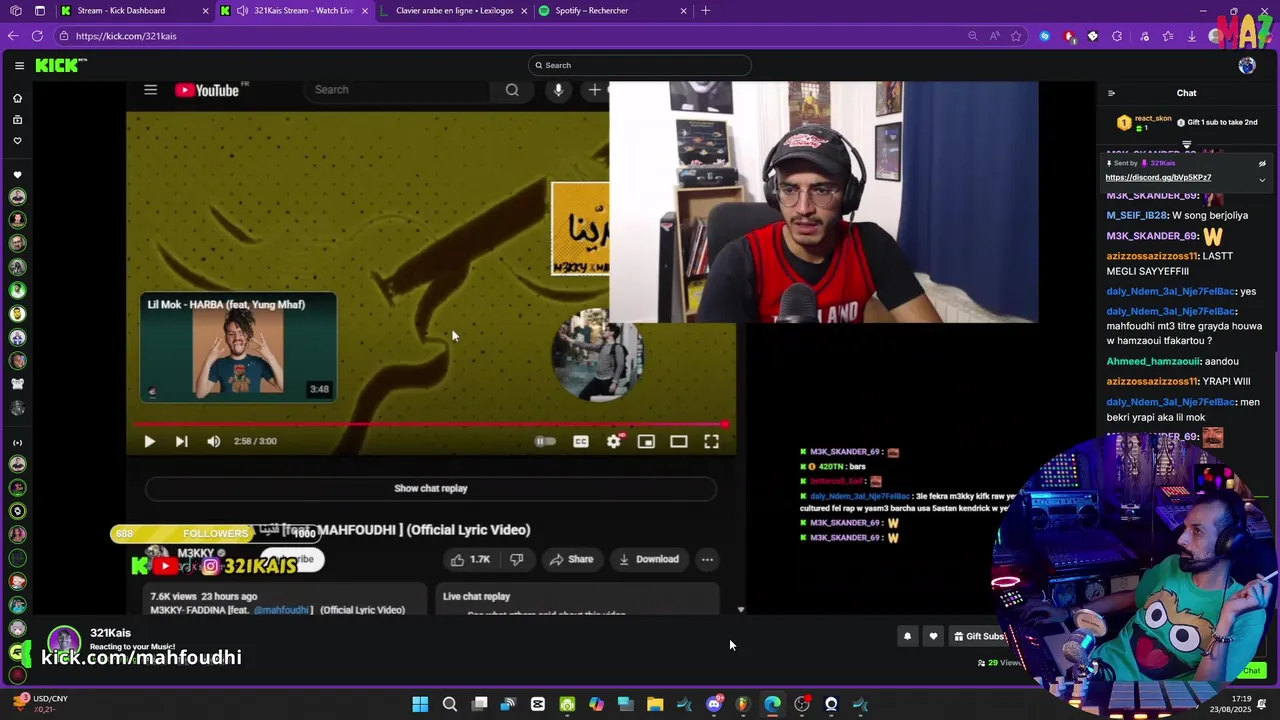Click the next video button in the YouTube player

coord(181,441)
